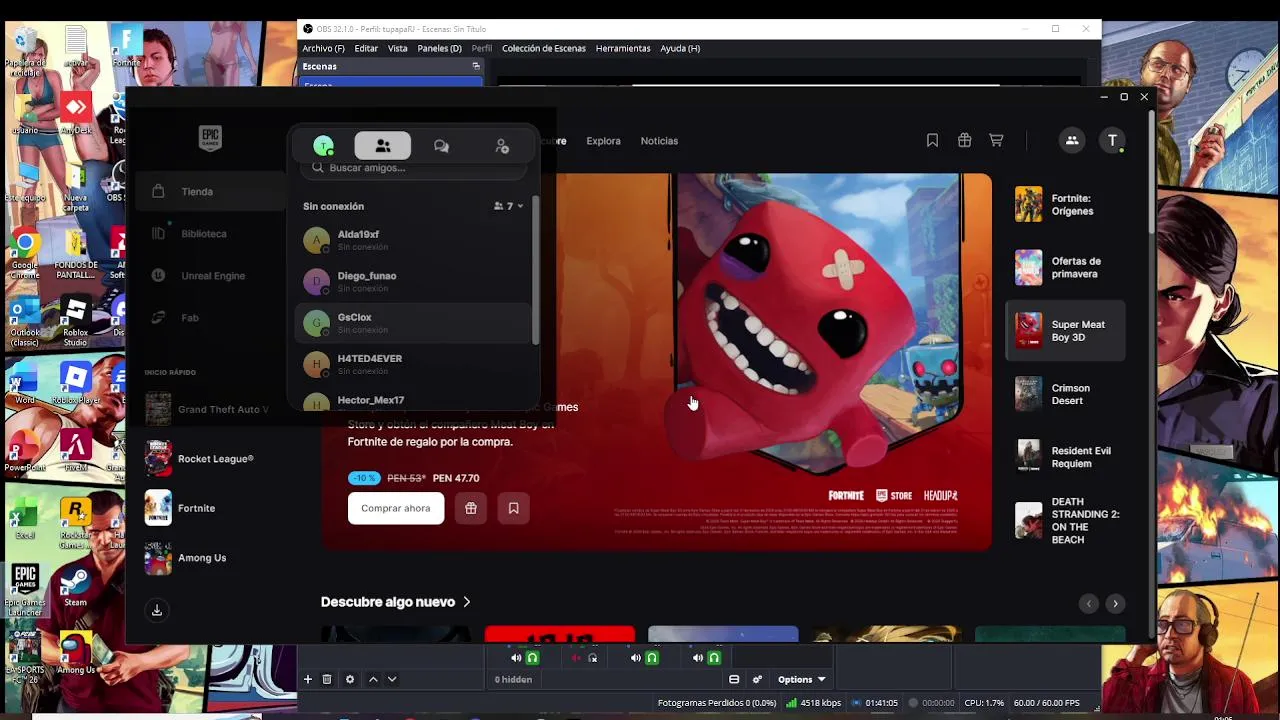Screen dimensions: 1280x720
Task: Open Rockstar Games Launcher desktop icon
Action: 75,522
